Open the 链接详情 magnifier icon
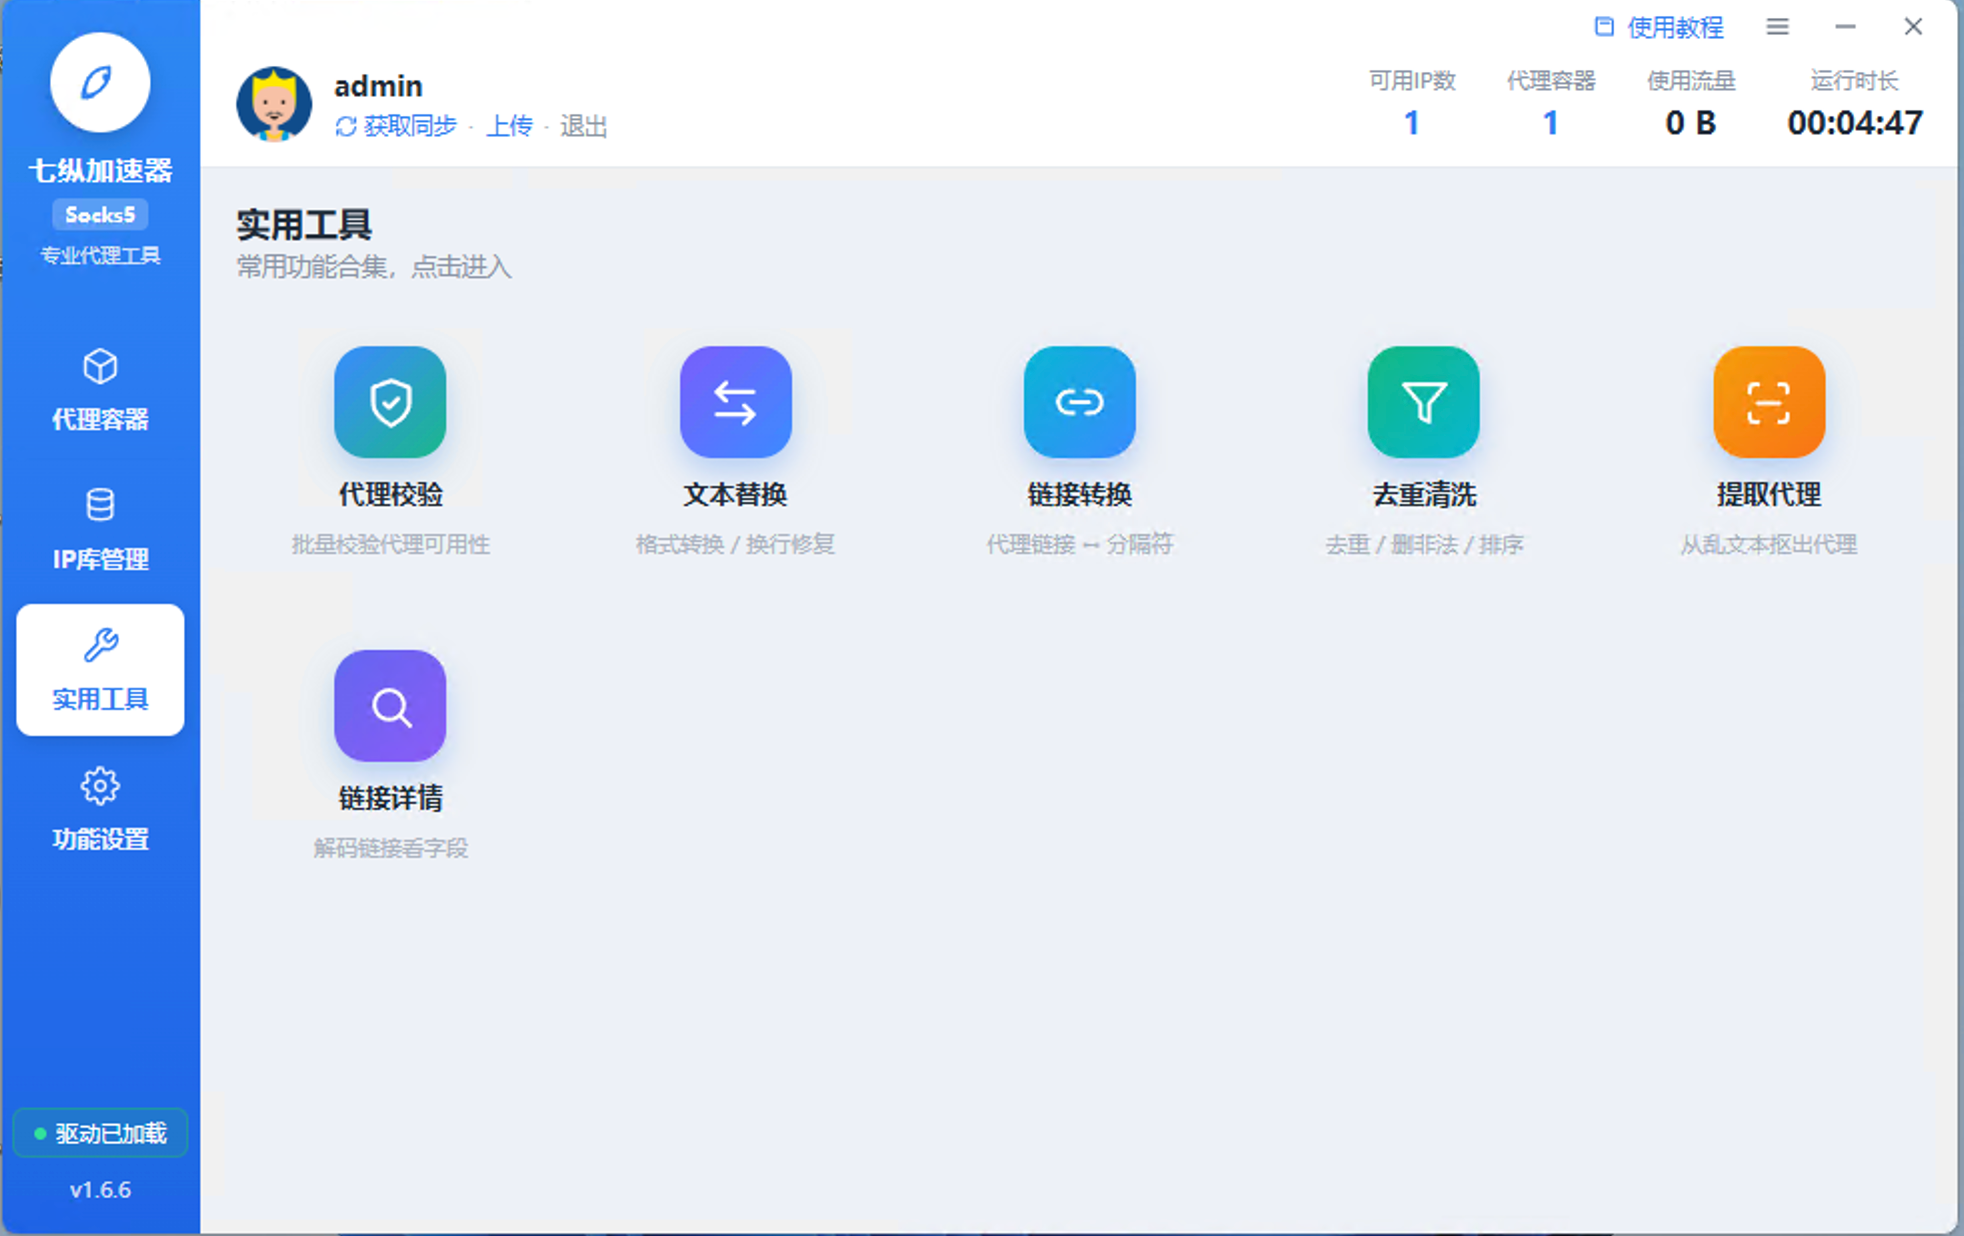The image size is (1964, 1236). 390,706
